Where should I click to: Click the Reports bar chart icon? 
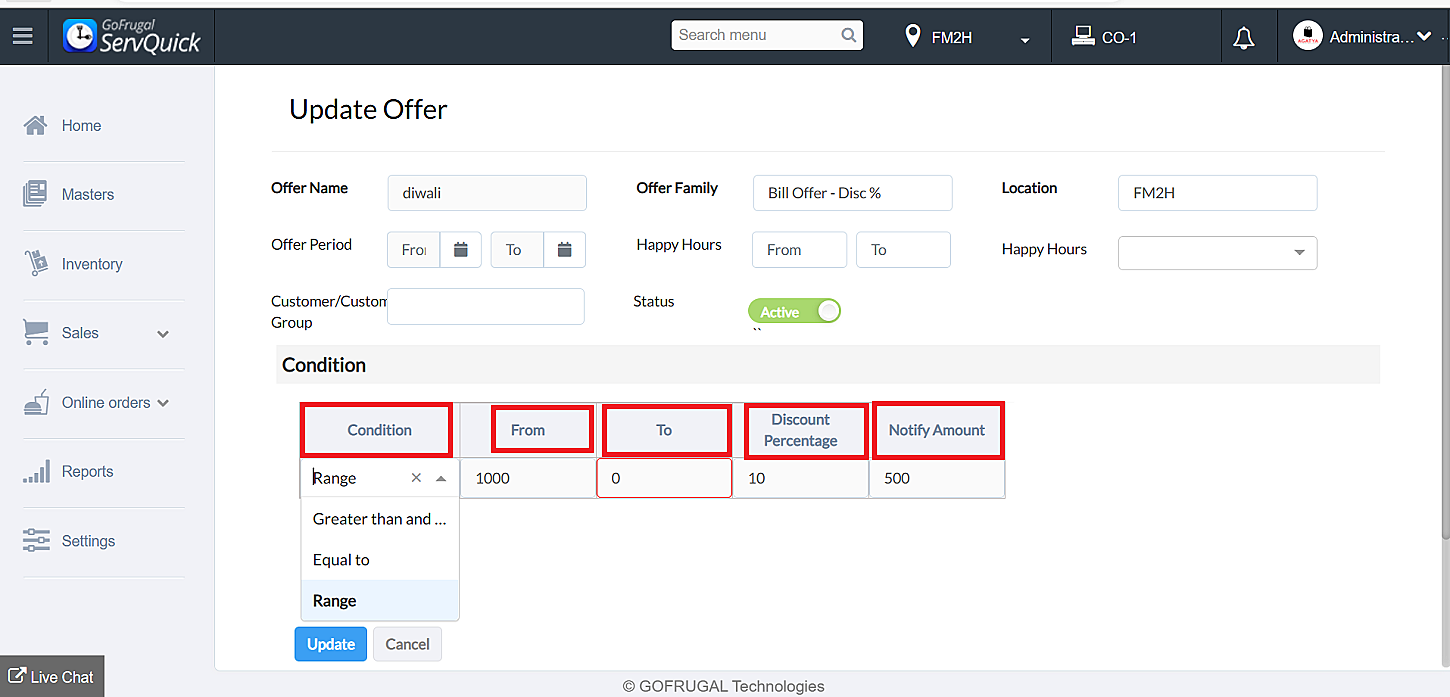click(x=35, y=471)
